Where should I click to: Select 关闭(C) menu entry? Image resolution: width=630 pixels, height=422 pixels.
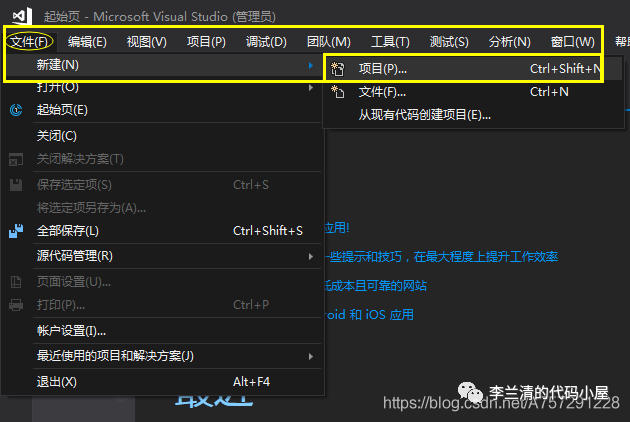[x=163, y=136]
